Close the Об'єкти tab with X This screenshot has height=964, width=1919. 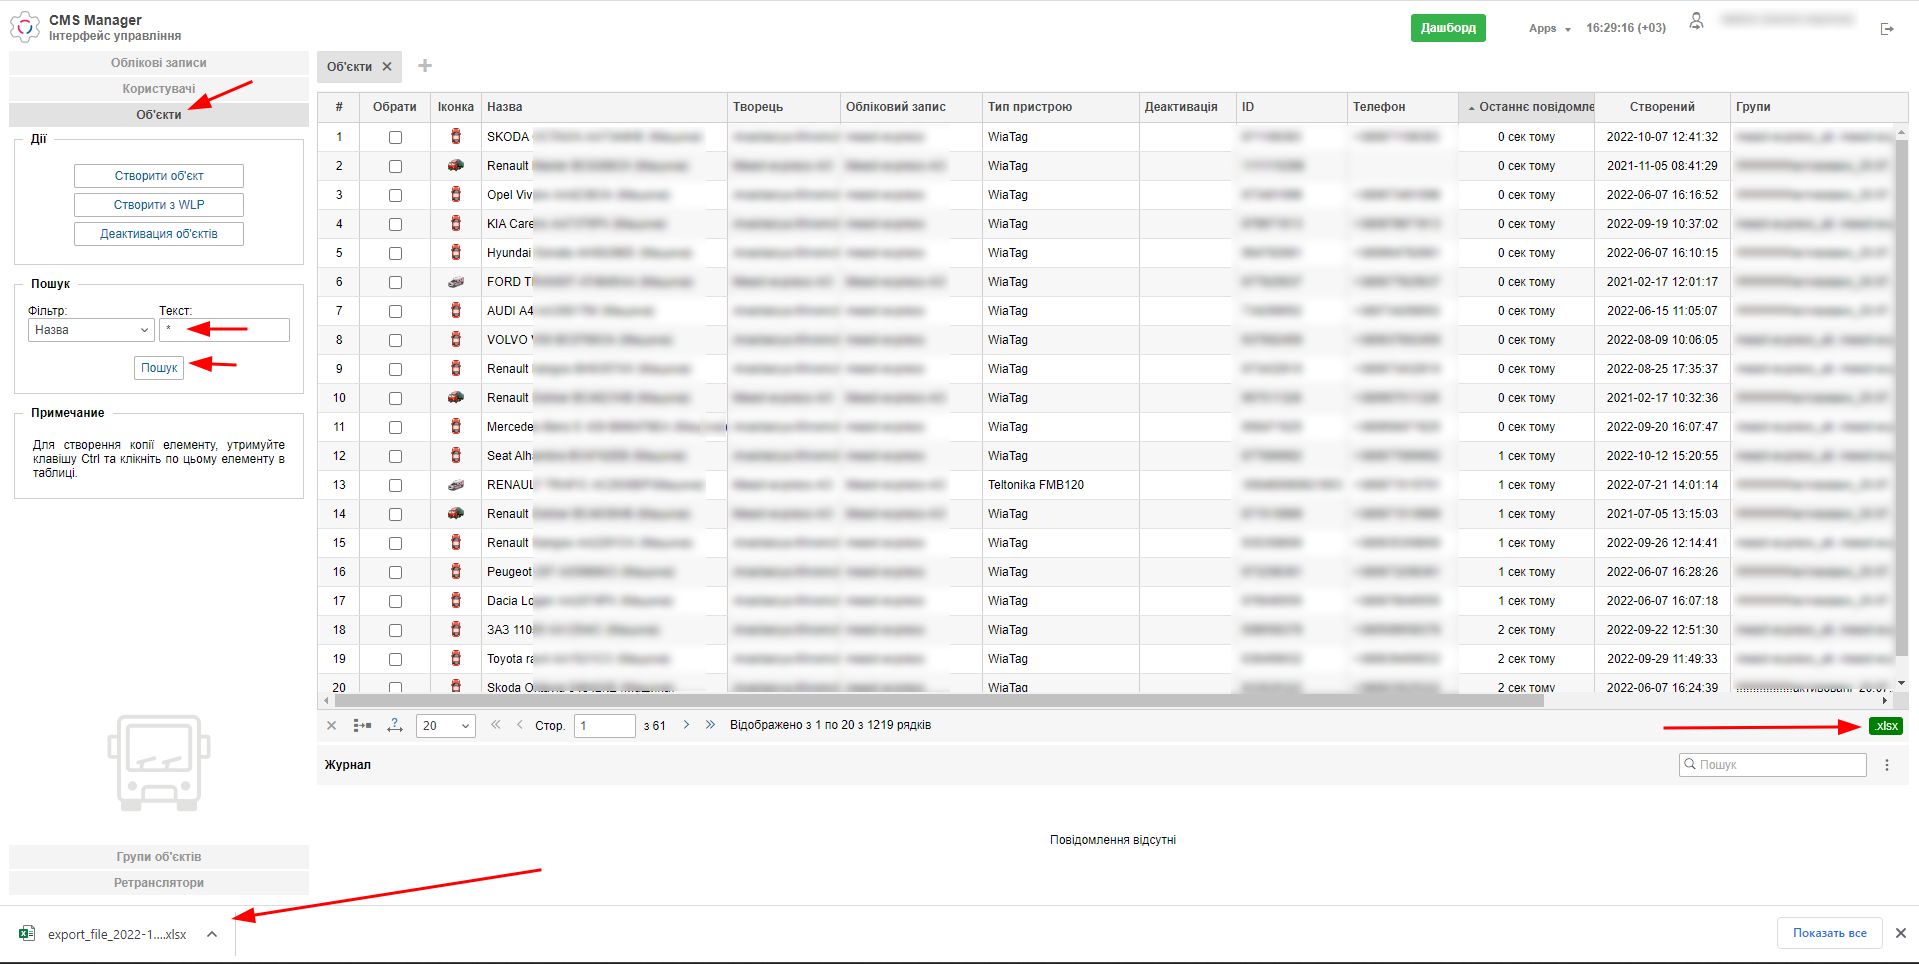click(x=387, y=67)
